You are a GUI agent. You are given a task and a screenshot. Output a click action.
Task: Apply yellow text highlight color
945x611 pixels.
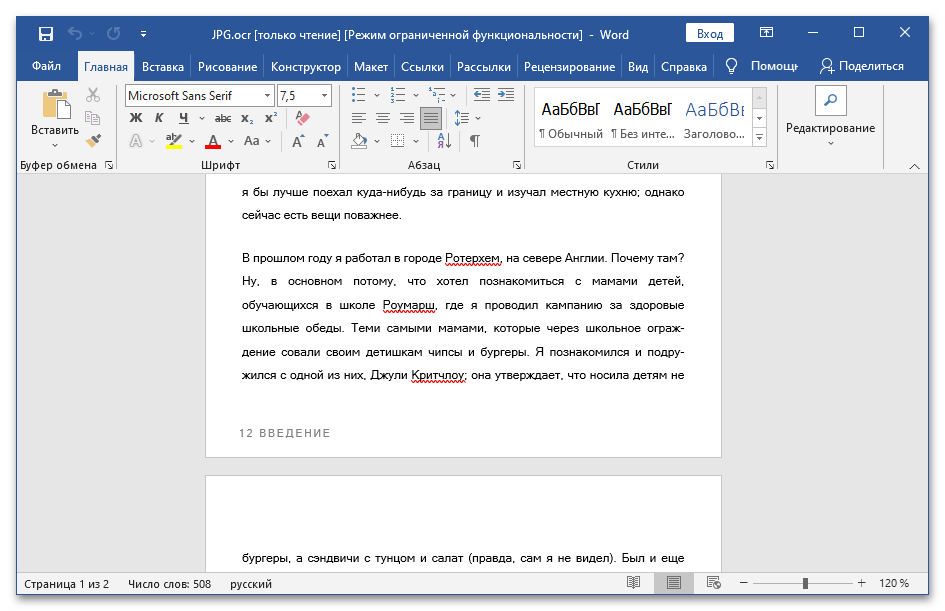point(174,141)
